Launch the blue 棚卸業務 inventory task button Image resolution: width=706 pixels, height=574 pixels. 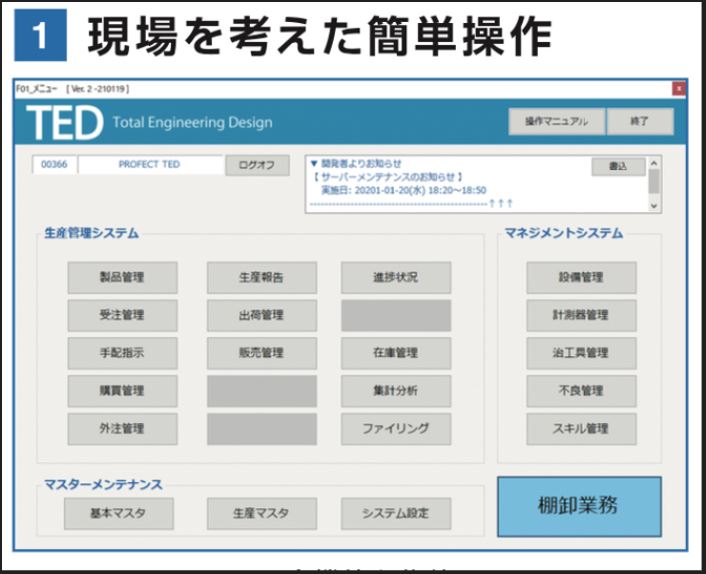(579, 506)
